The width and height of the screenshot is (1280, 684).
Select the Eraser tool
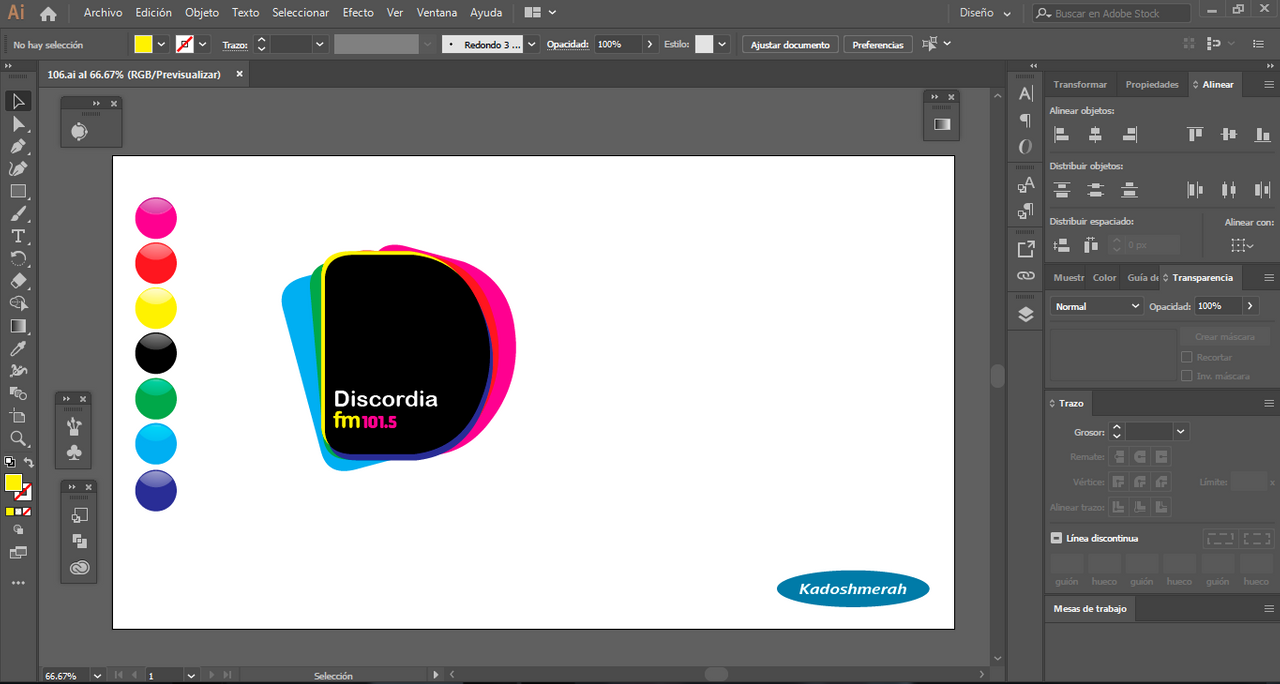tap(18, 281)
